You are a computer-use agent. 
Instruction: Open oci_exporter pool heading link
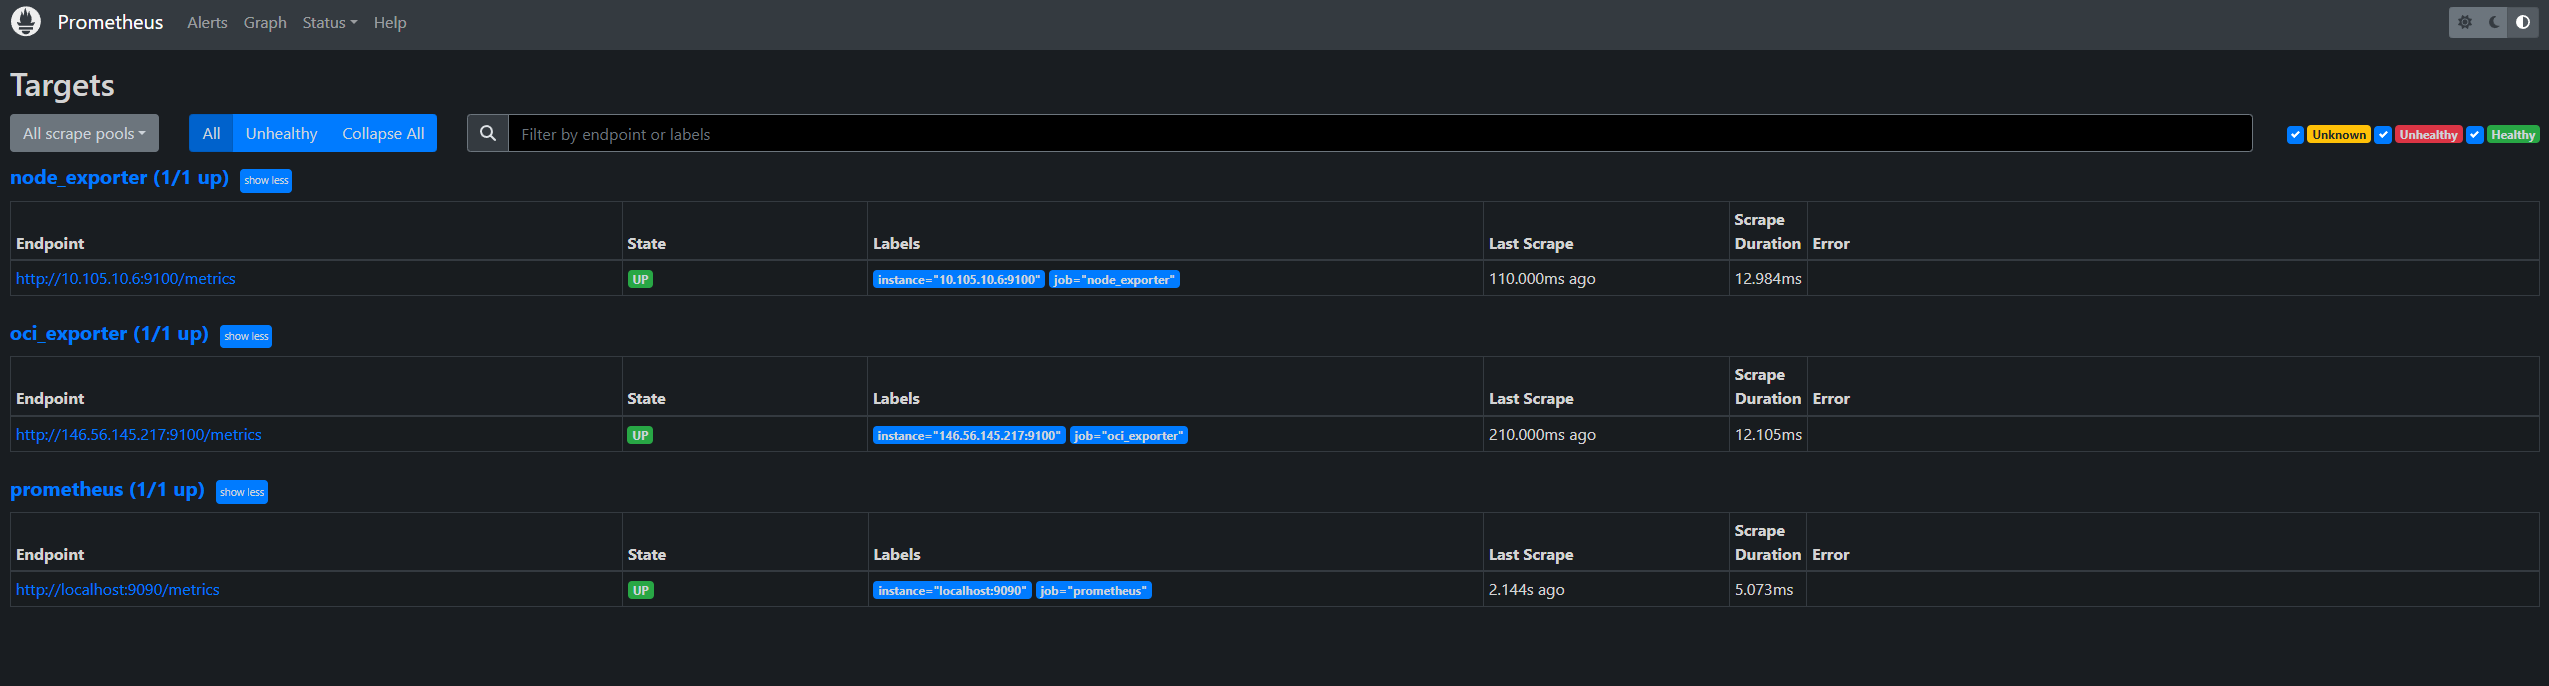(109, 333)
